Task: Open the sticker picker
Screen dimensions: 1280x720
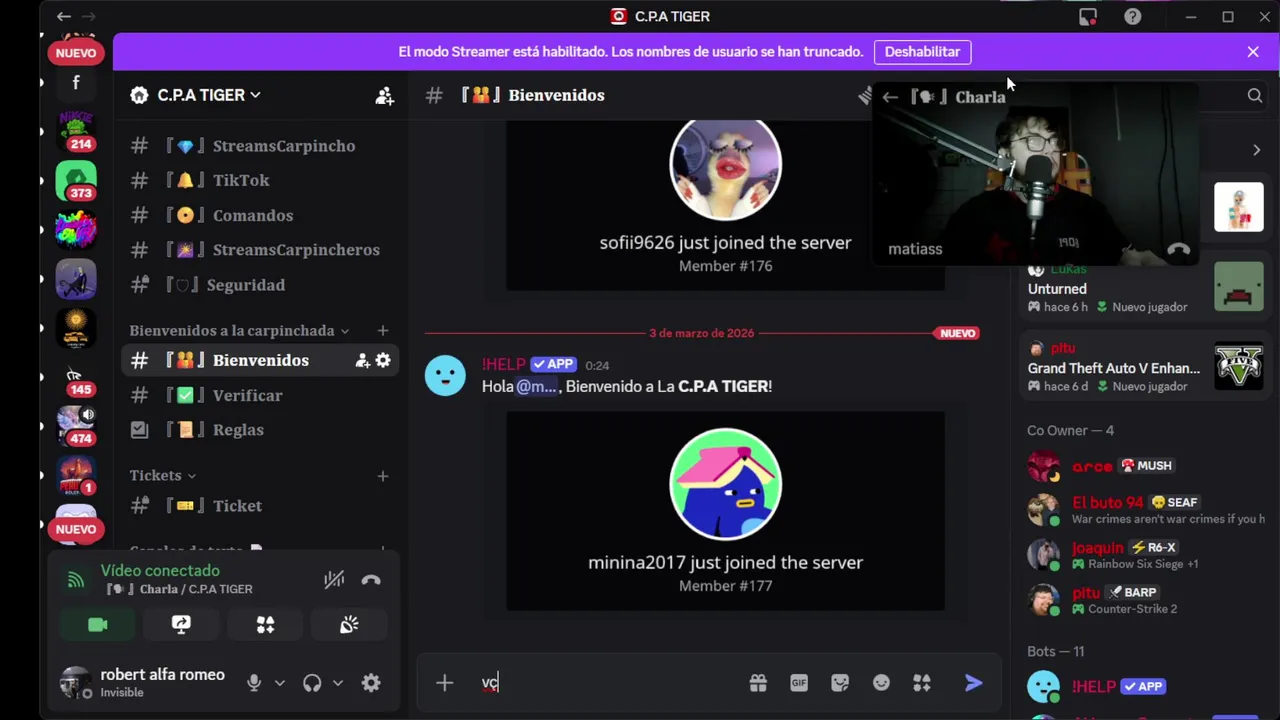Action: click(840, 683)
